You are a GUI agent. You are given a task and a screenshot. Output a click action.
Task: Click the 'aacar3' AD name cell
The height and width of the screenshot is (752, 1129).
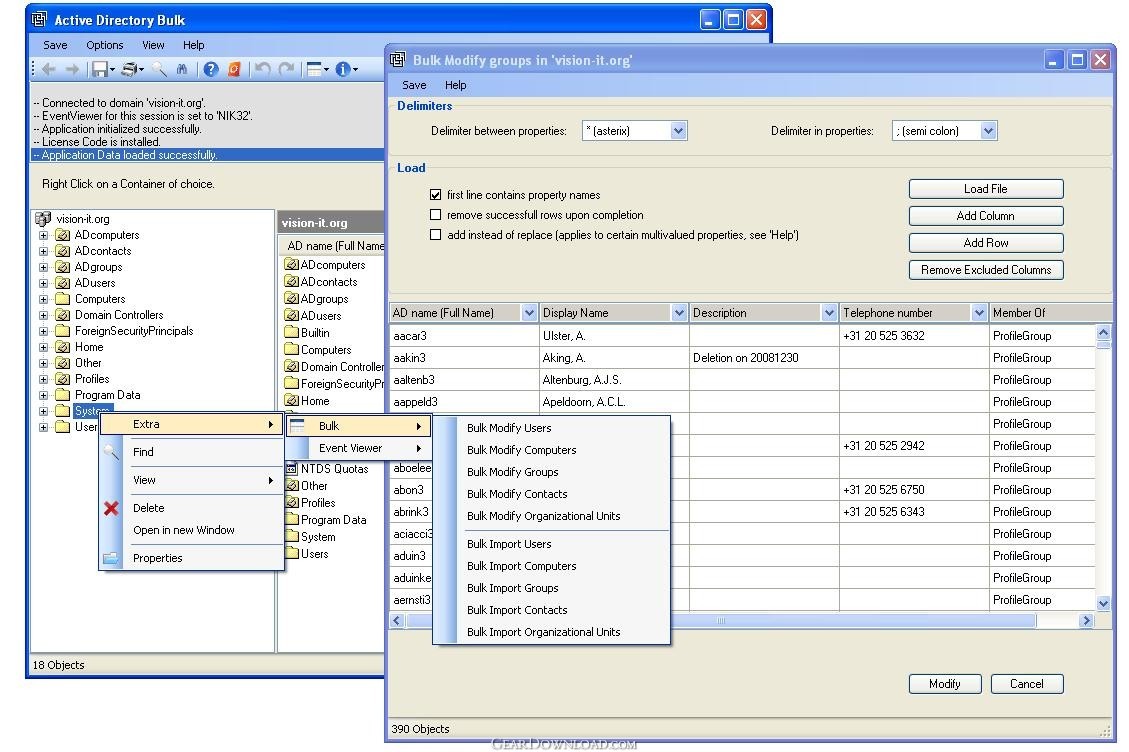point(464,336)
